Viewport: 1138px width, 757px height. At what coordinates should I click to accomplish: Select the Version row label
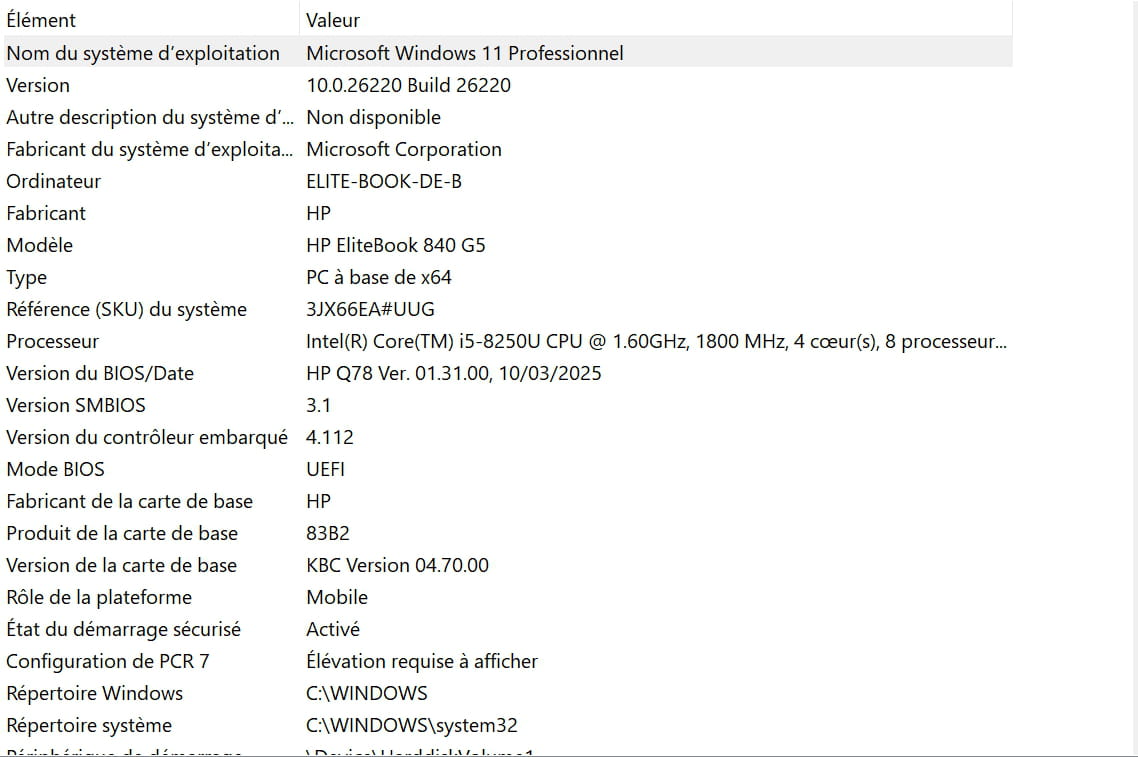tap(38, 85)
